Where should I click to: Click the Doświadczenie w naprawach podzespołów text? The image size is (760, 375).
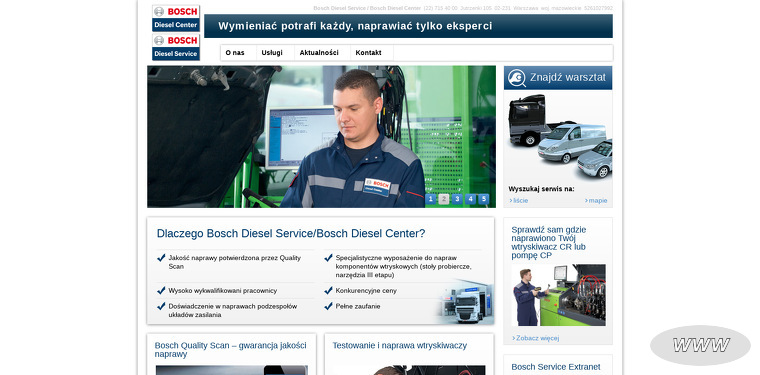pos(233,311)
